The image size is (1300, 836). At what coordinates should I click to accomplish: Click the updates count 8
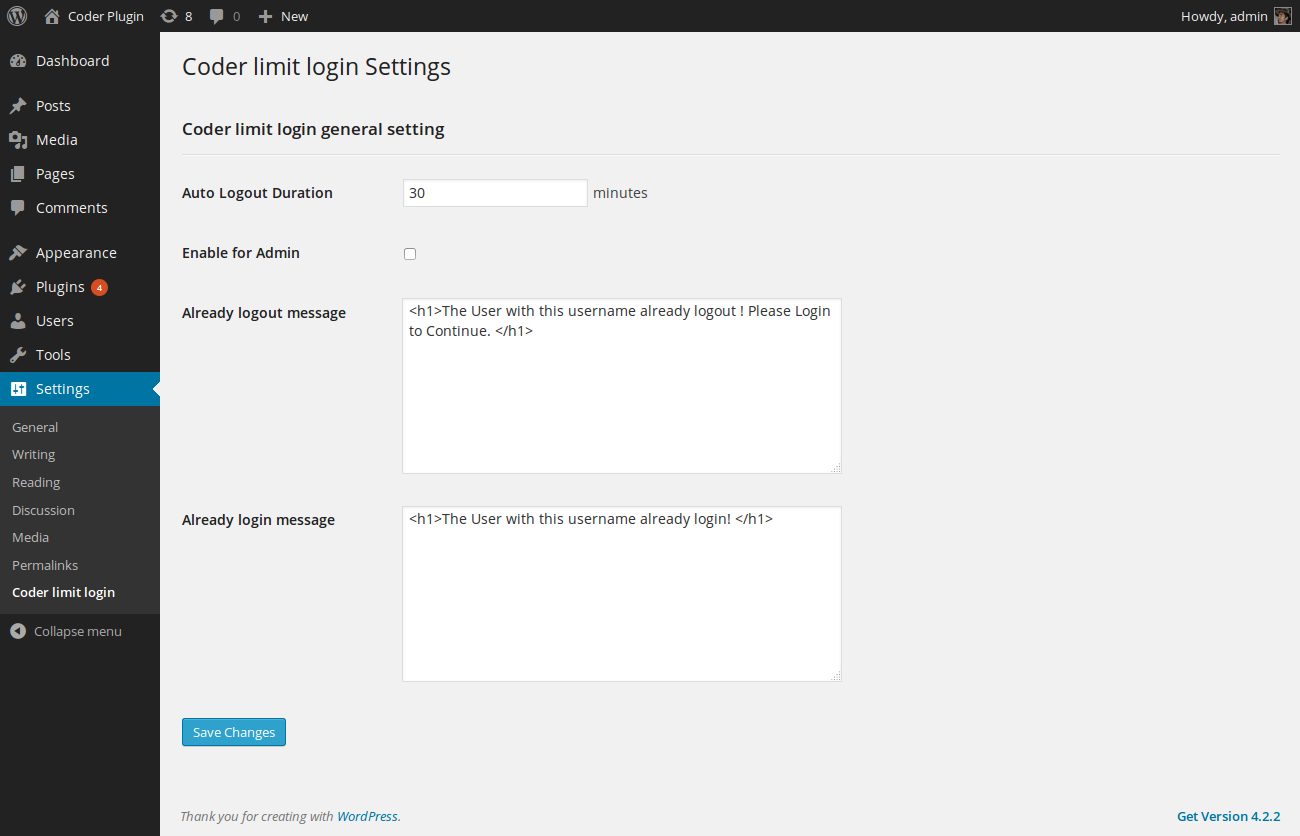[188, 16]
